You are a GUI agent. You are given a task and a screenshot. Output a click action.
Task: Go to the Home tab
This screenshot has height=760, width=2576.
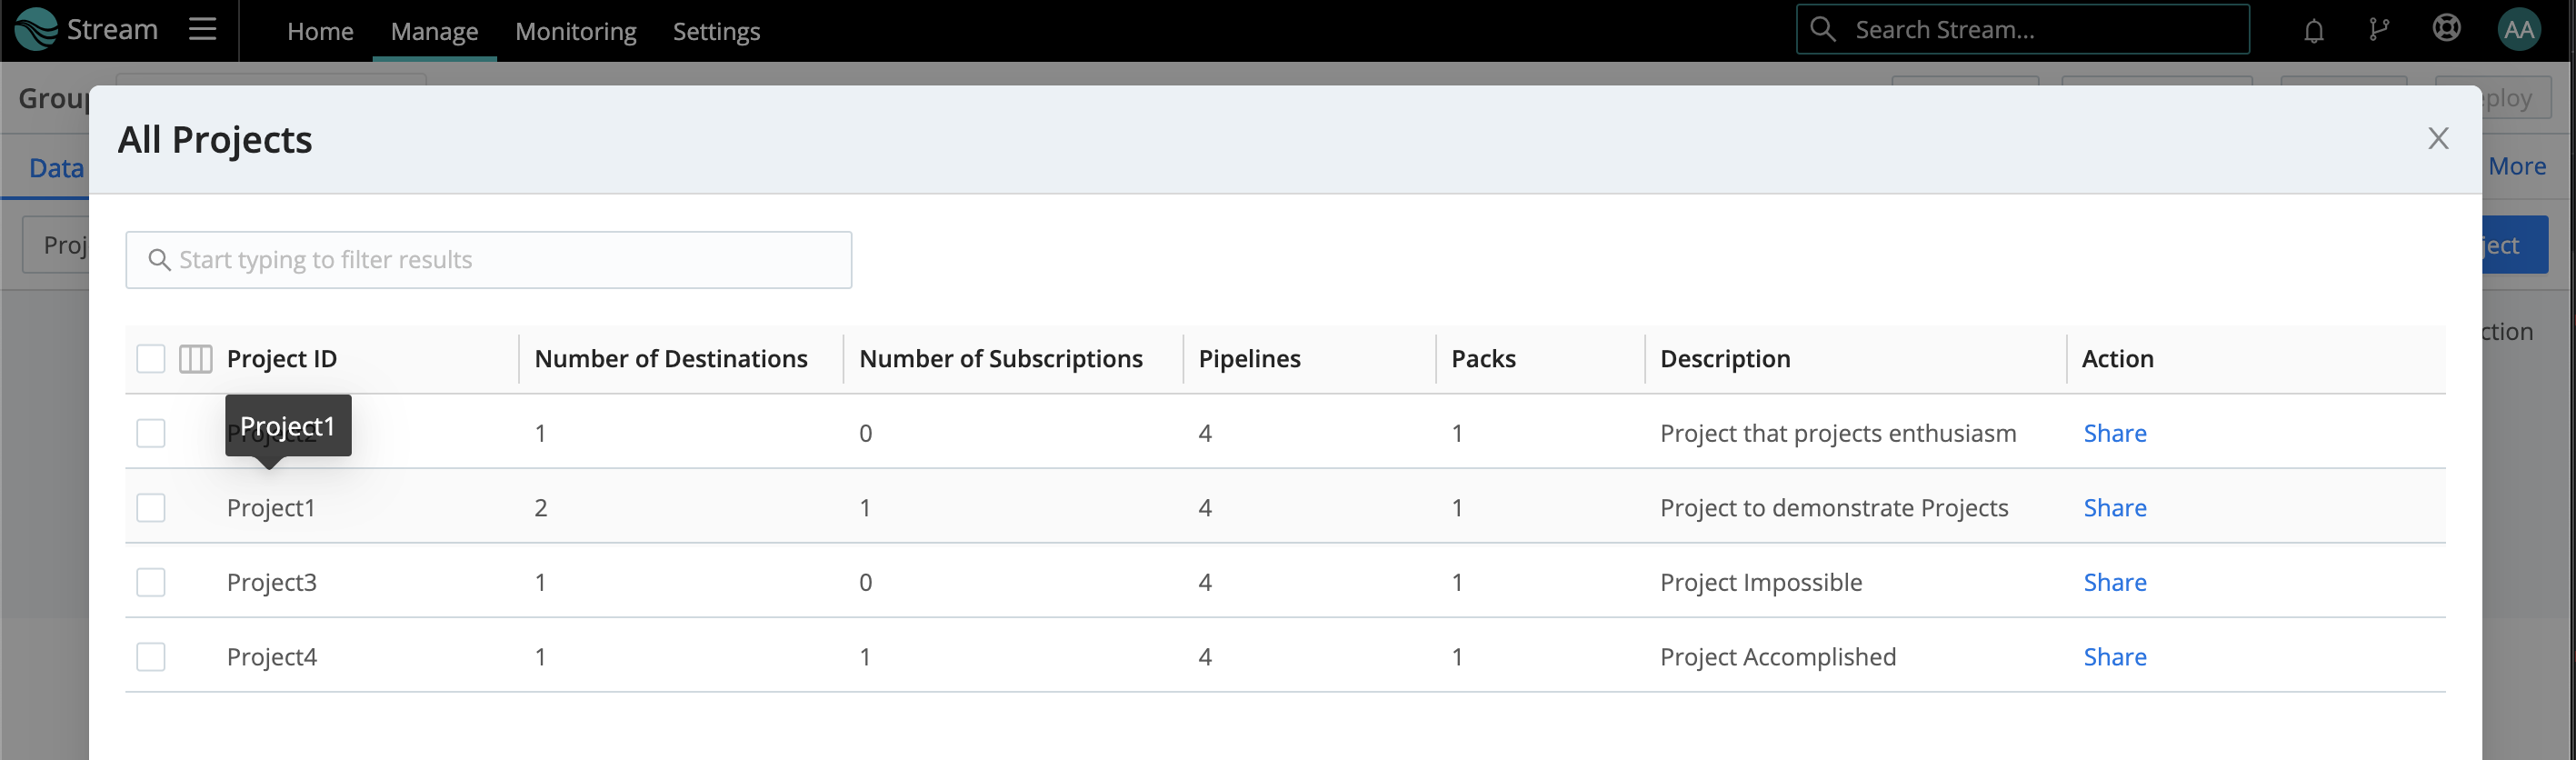[x=320, y=31]
